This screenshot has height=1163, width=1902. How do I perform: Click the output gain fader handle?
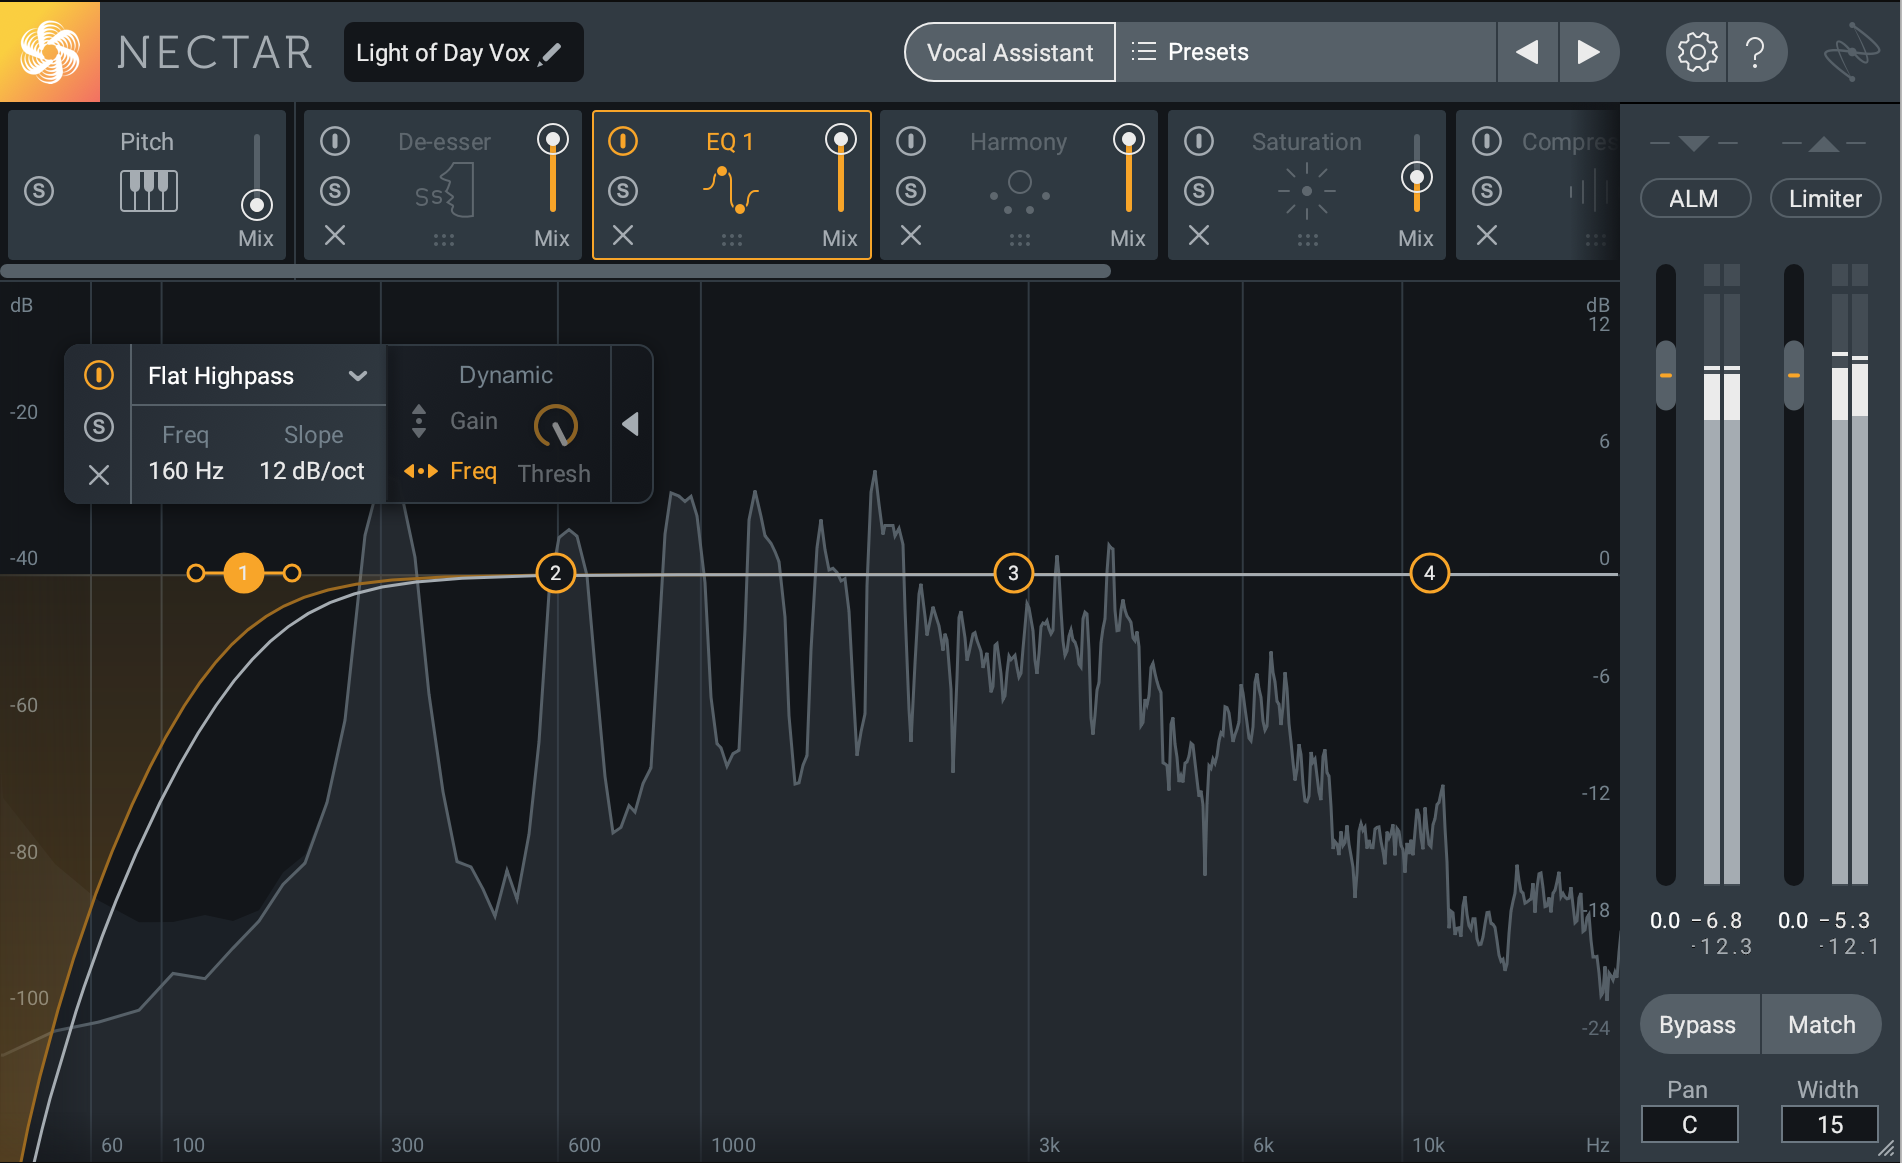coord(1794,375)
